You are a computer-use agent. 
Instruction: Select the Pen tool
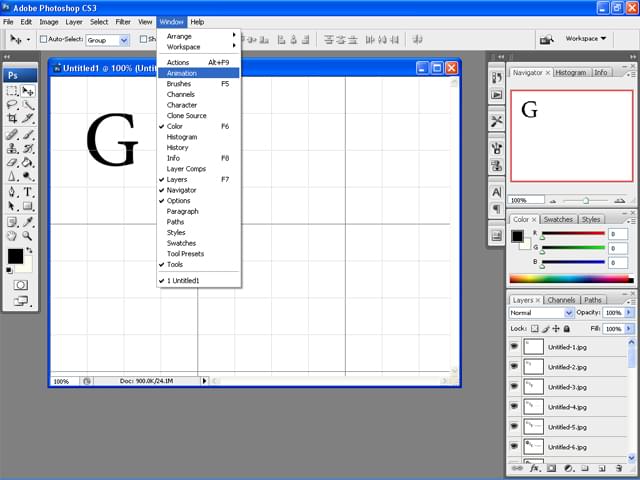tap(12, 192)
